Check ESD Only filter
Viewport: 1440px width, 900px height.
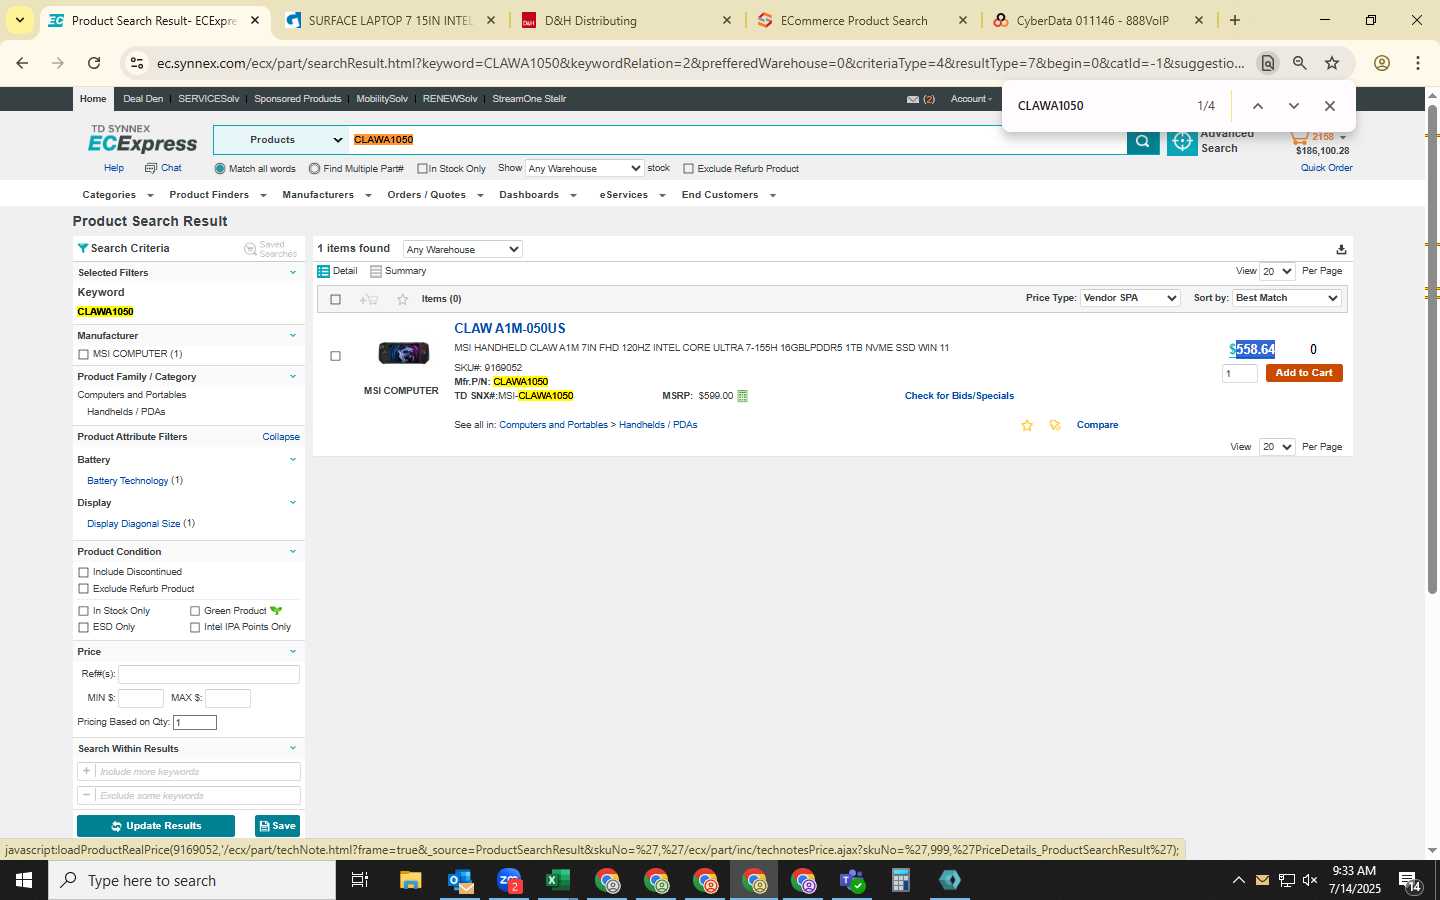click(83, 628)
